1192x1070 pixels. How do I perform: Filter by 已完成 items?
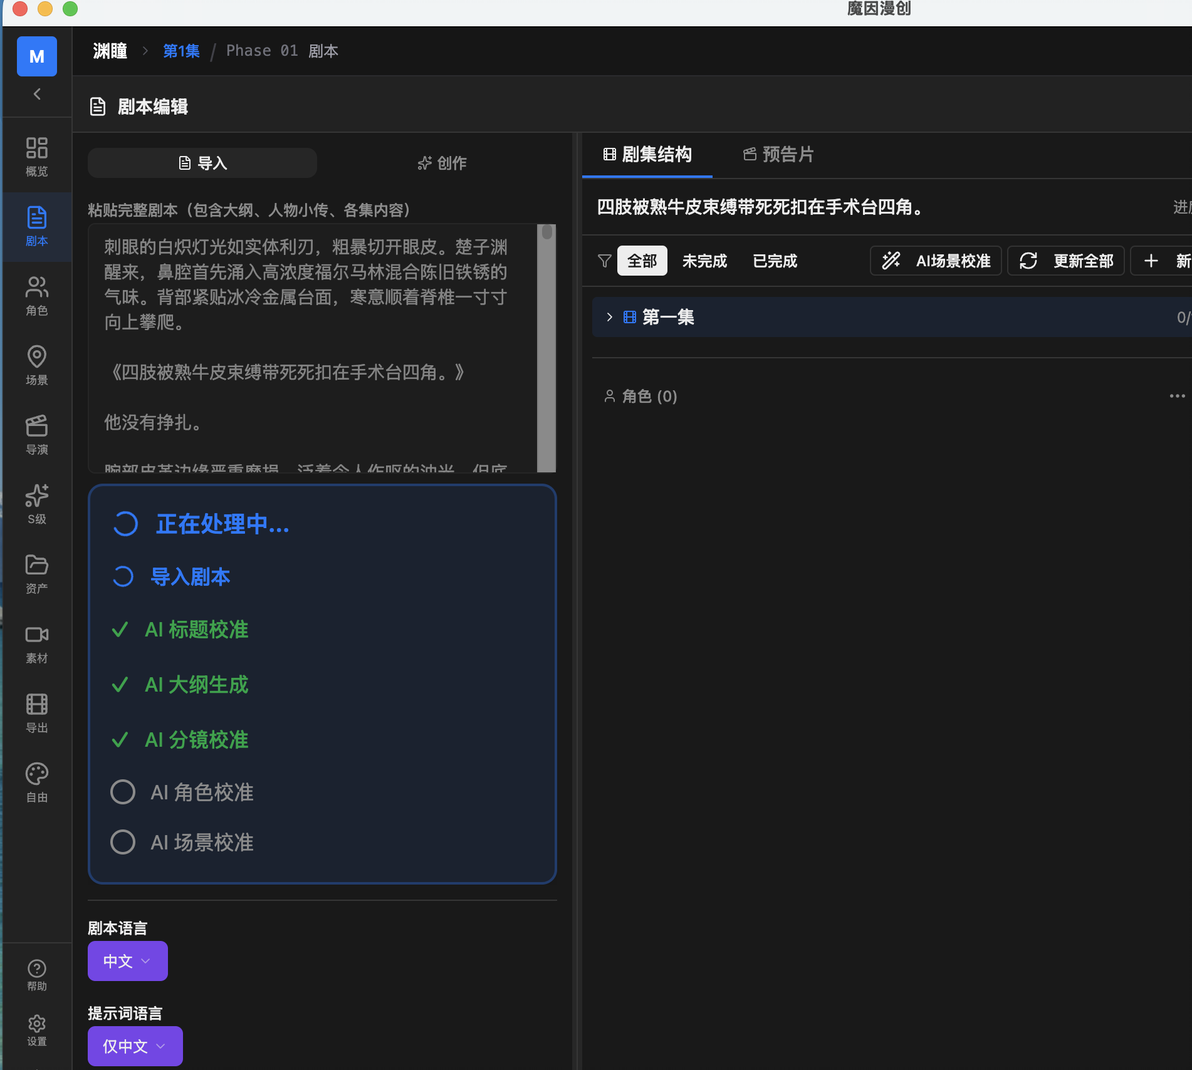[x=775, y=261]
